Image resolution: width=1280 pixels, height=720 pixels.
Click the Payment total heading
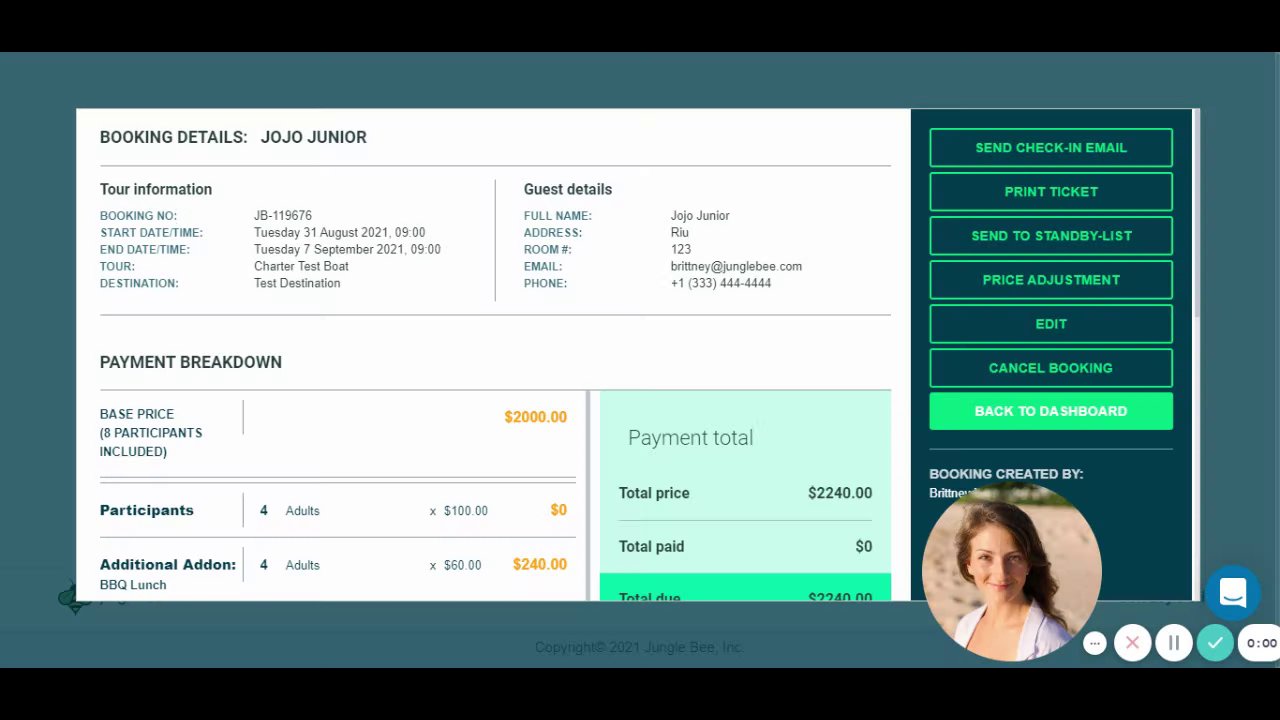point(691,438)
